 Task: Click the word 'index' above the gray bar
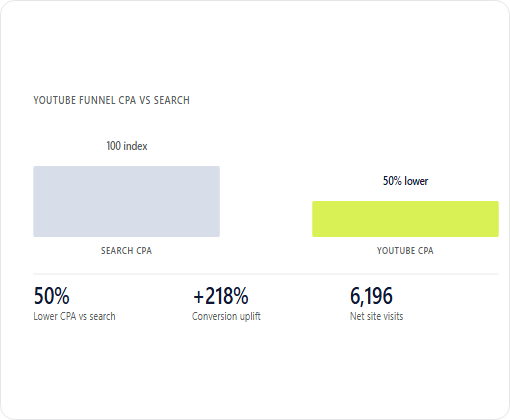[x=136, y=146]
